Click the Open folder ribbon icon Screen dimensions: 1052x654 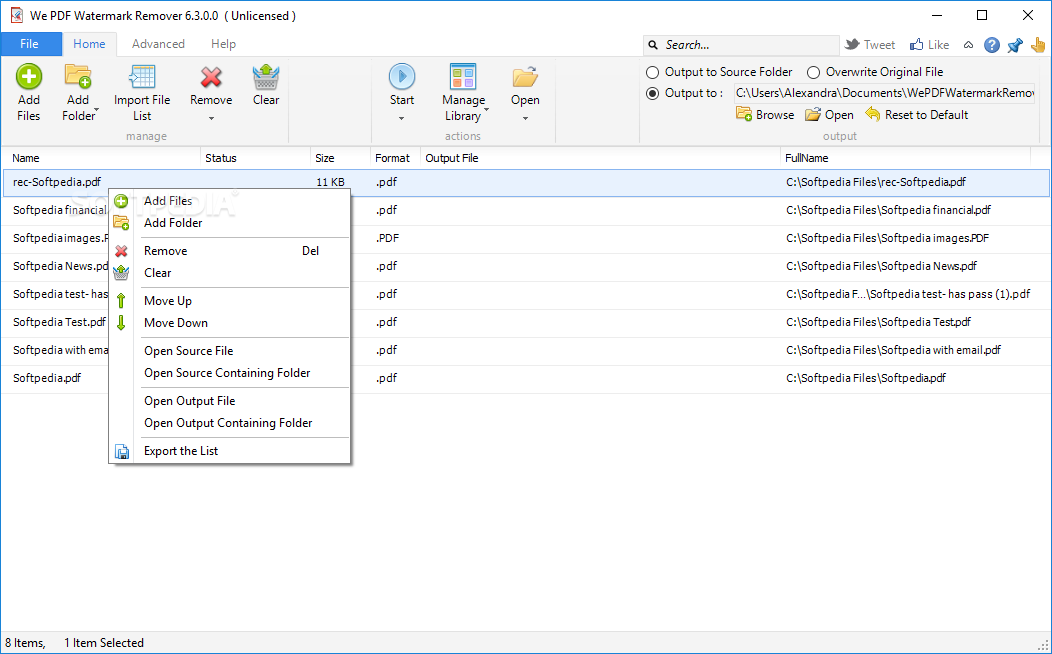pos(525,76)
